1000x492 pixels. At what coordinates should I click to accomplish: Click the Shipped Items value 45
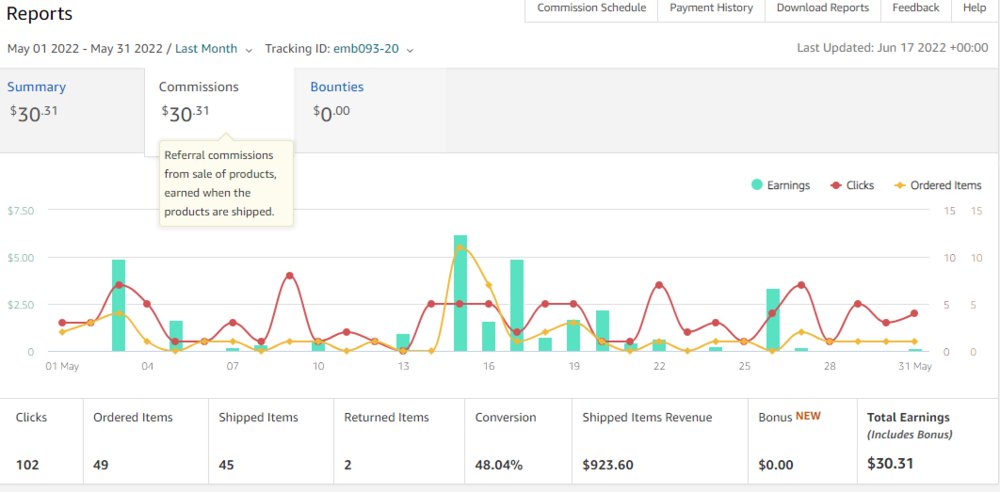click(x=226, y=465)
